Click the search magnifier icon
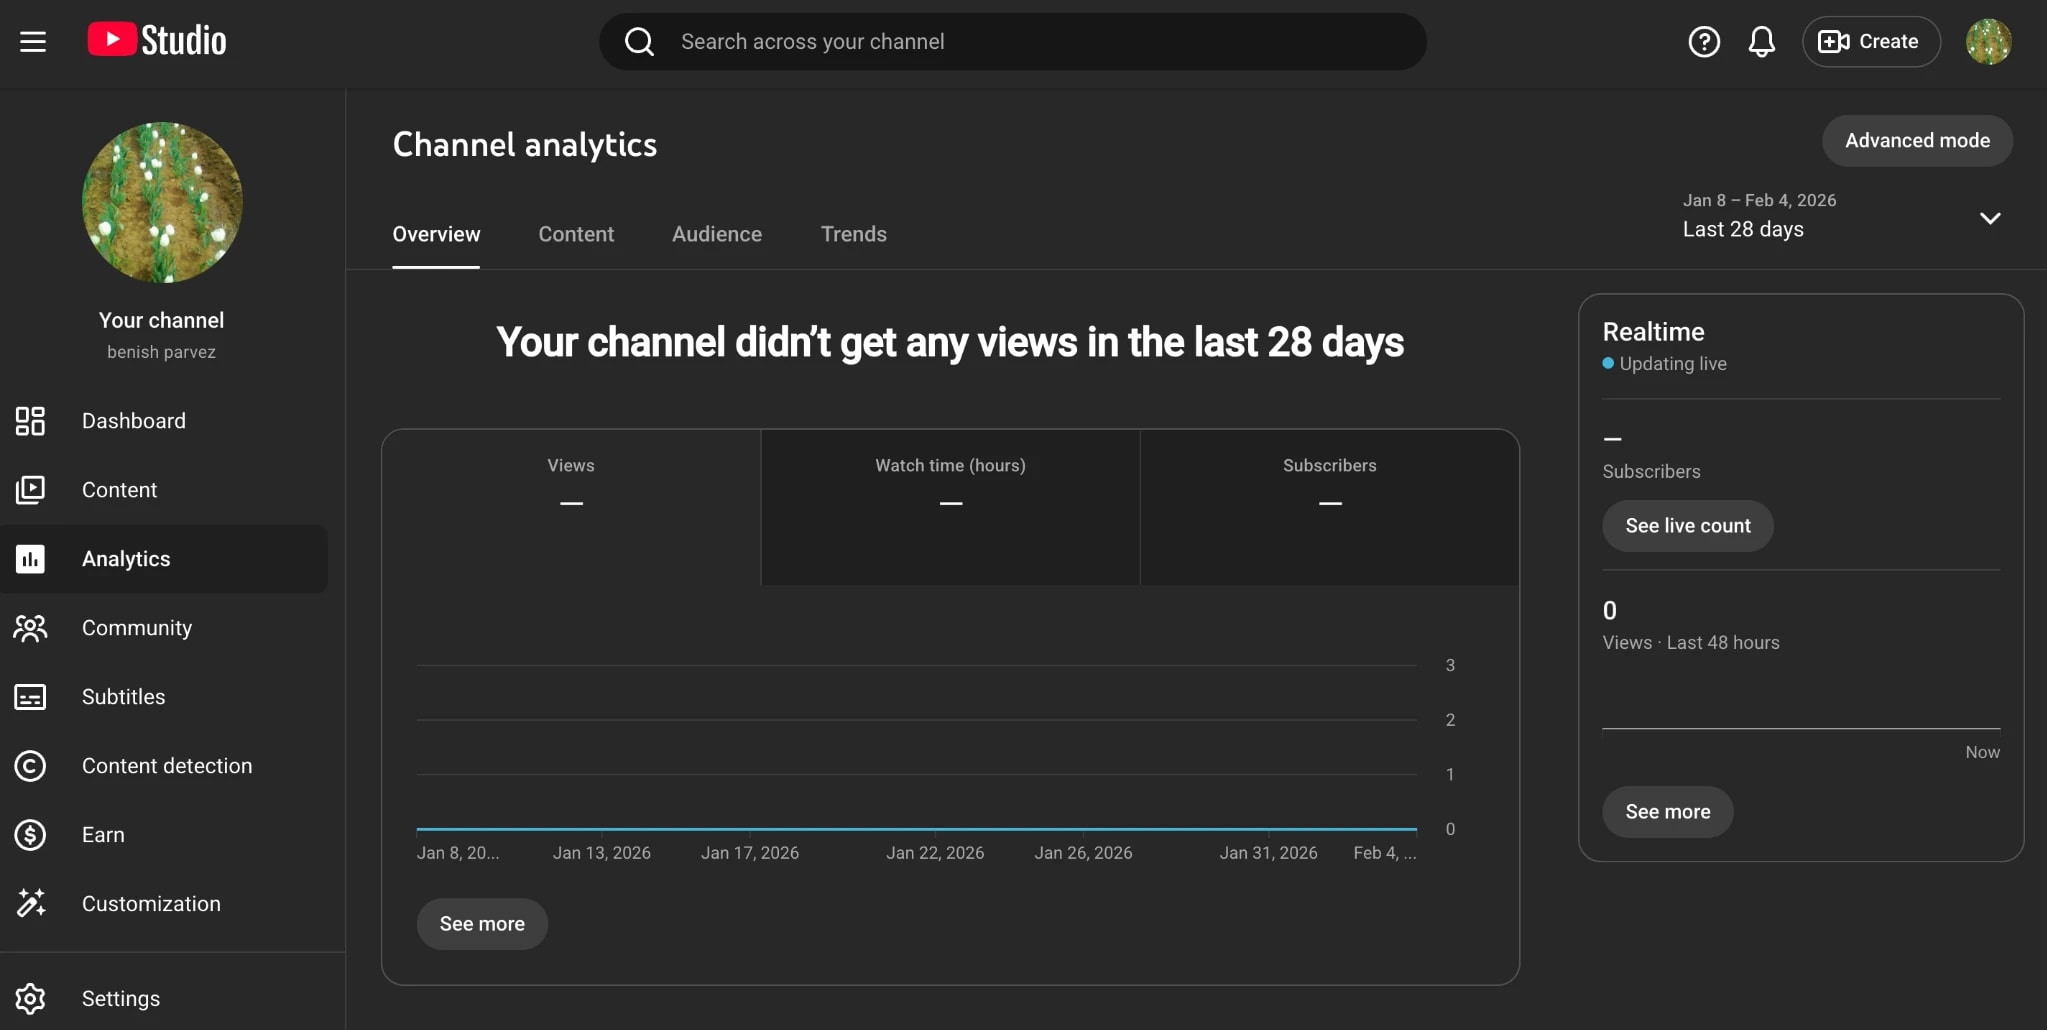Viewport: 2047px width, 1030px height. (639, 41)
